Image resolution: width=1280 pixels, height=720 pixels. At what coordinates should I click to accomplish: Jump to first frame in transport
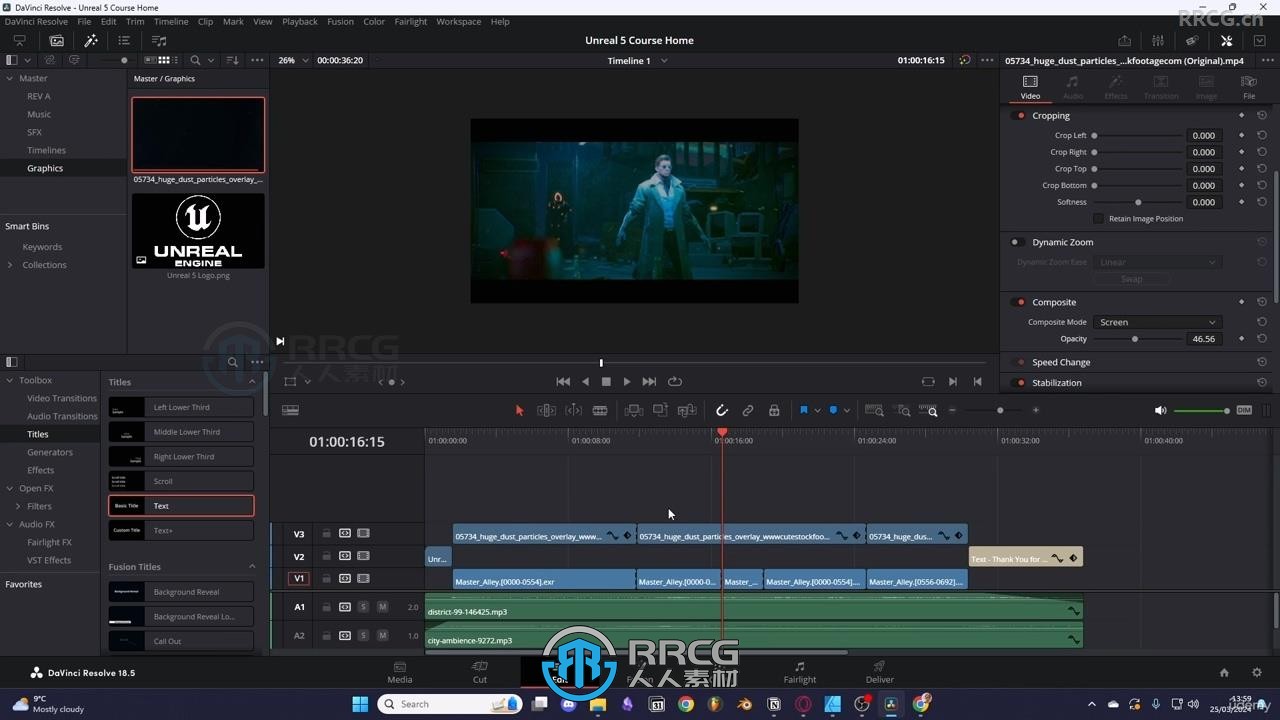point(563,381)
